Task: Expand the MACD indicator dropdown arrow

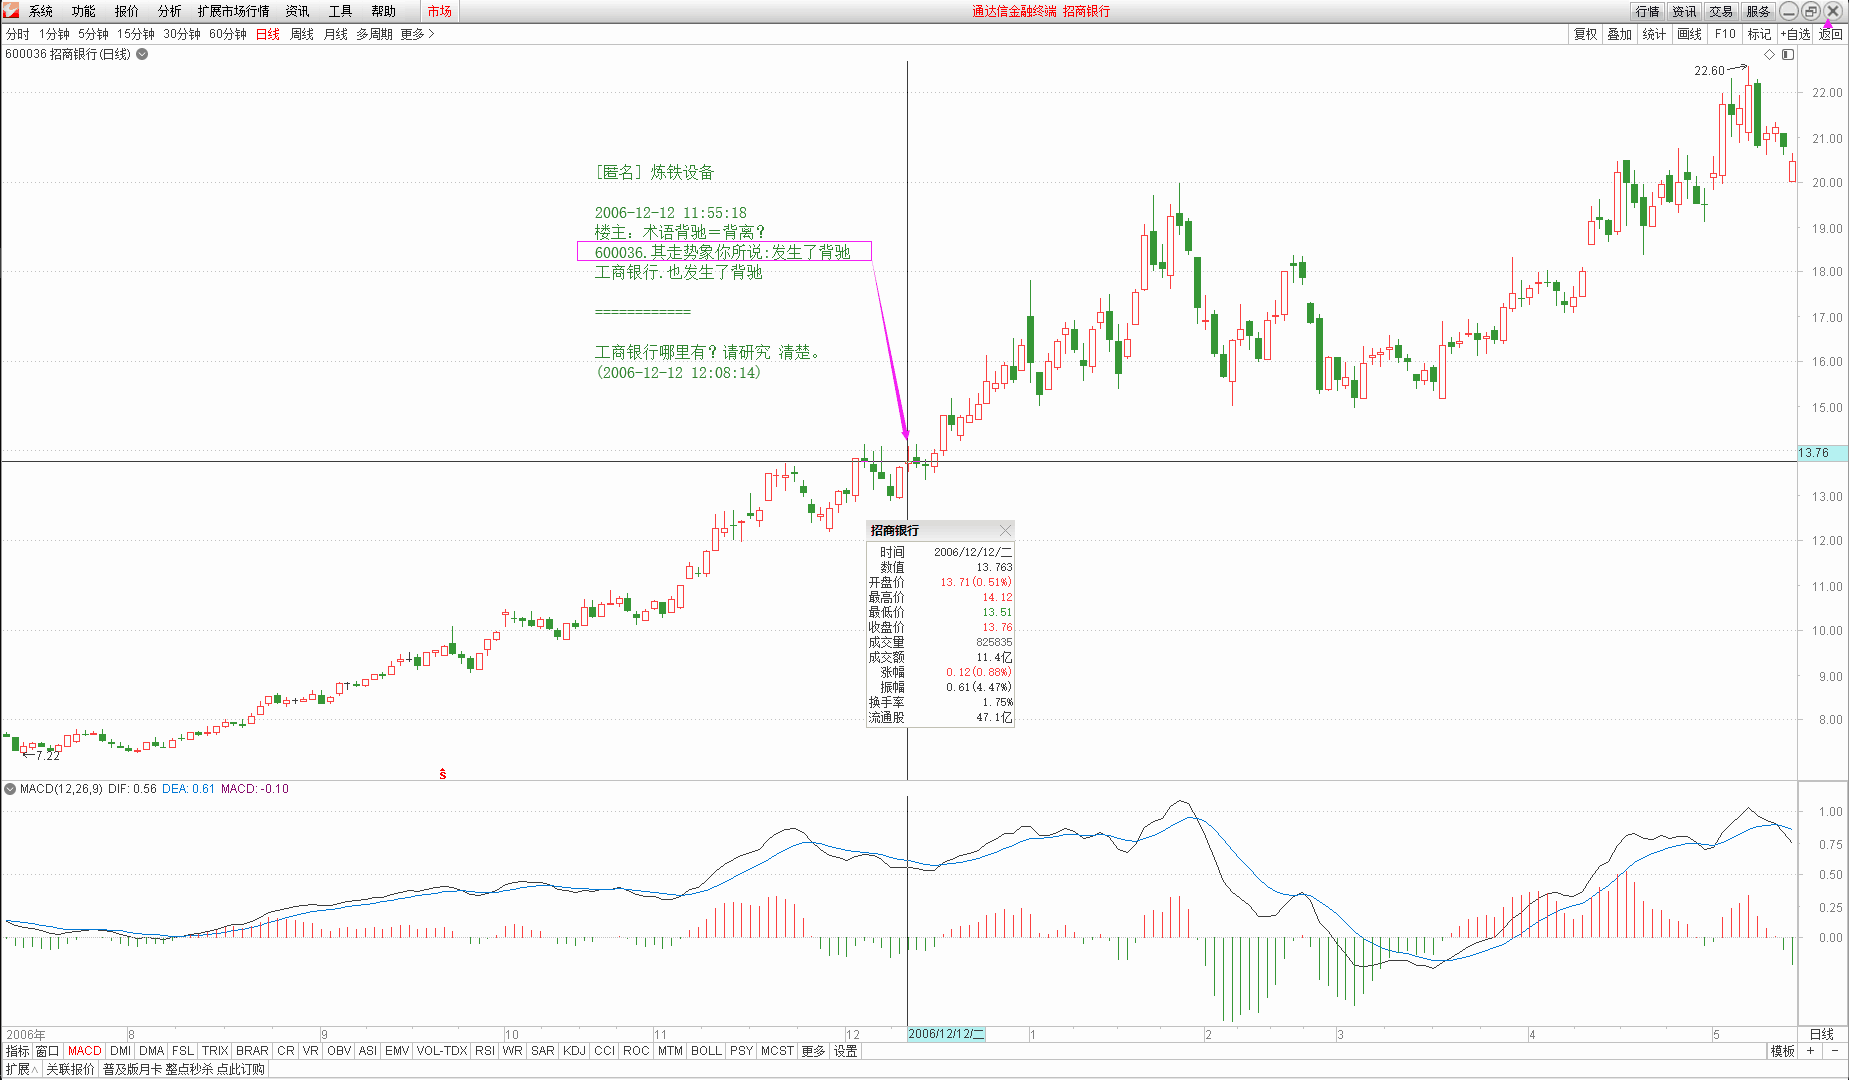Action: click(10, 789)
